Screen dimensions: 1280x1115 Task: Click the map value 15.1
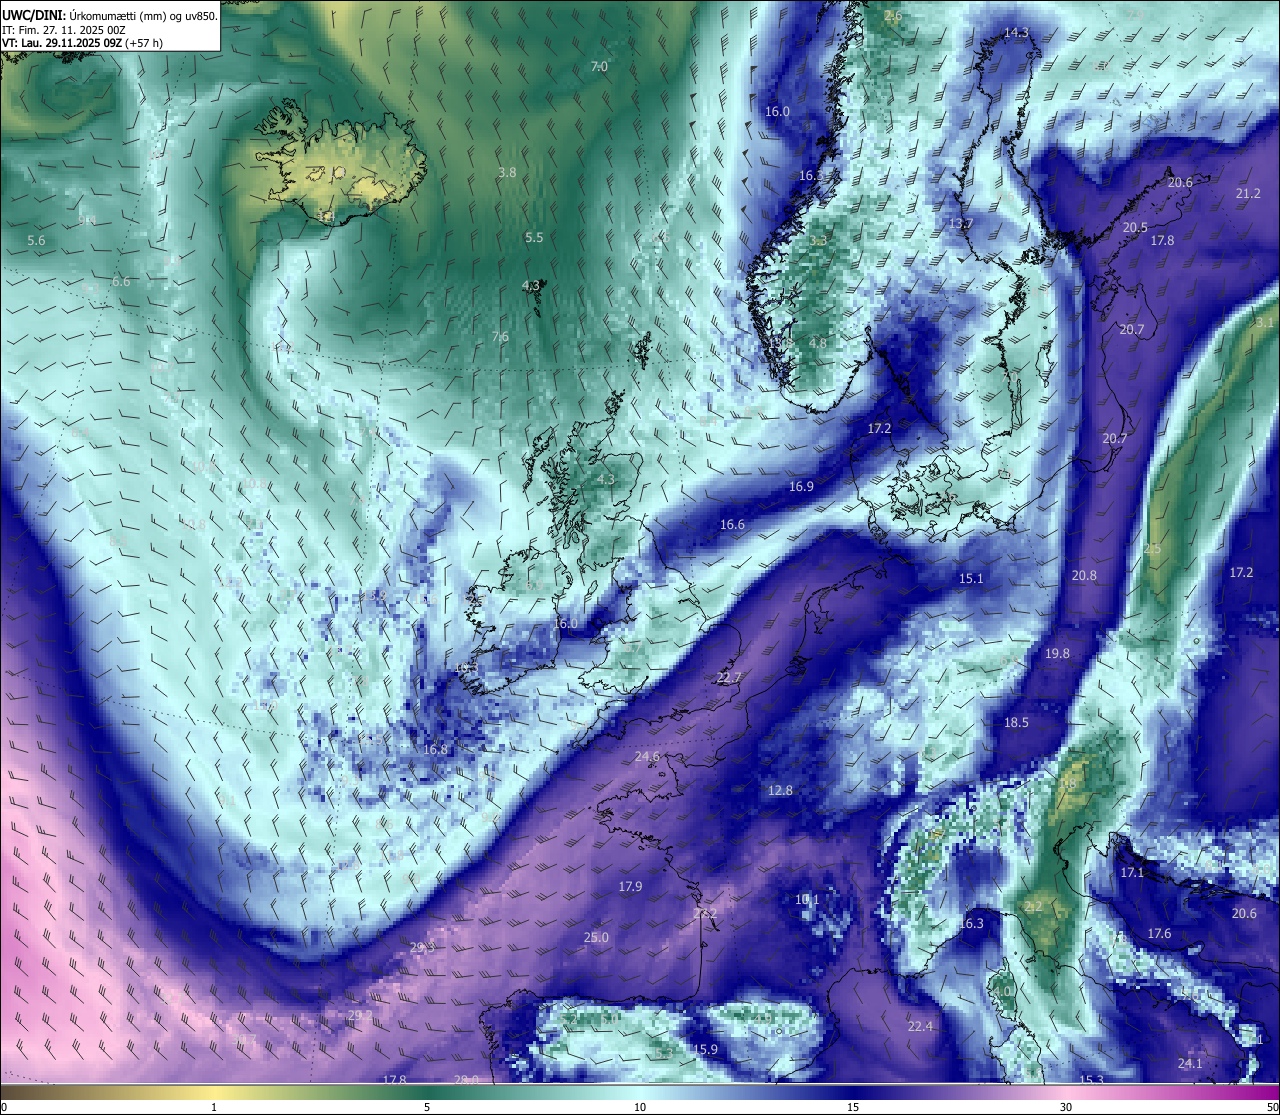click(x=971, y=579)
